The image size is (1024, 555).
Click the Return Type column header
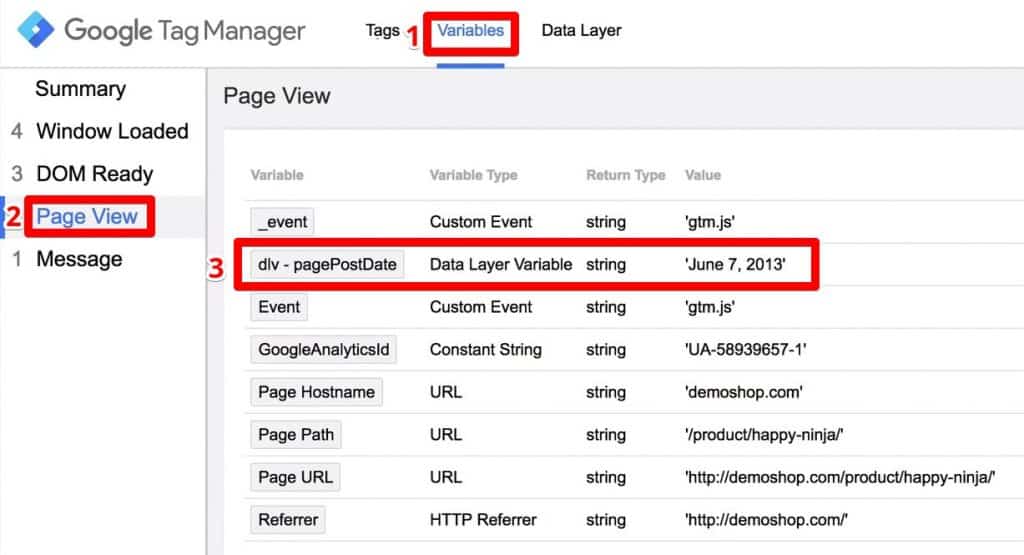[x=626, y=175]
